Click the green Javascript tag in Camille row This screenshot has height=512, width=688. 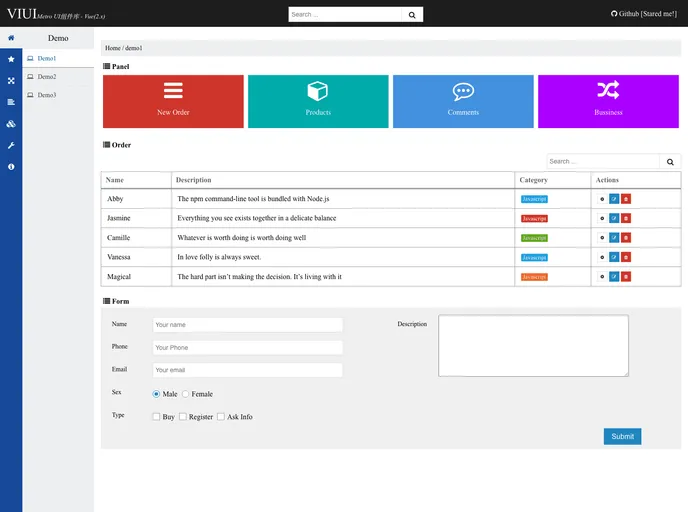(534, 238)
